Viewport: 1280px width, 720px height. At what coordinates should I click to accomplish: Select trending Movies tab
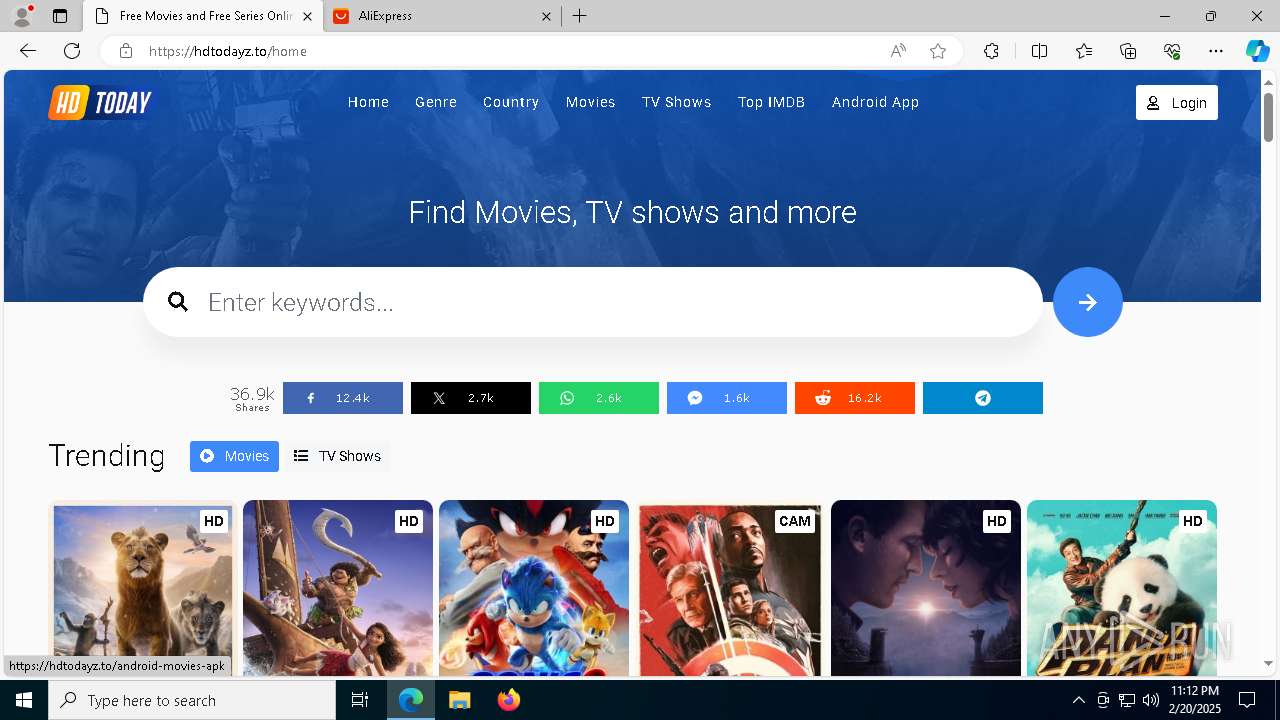[x=234, y=456]
